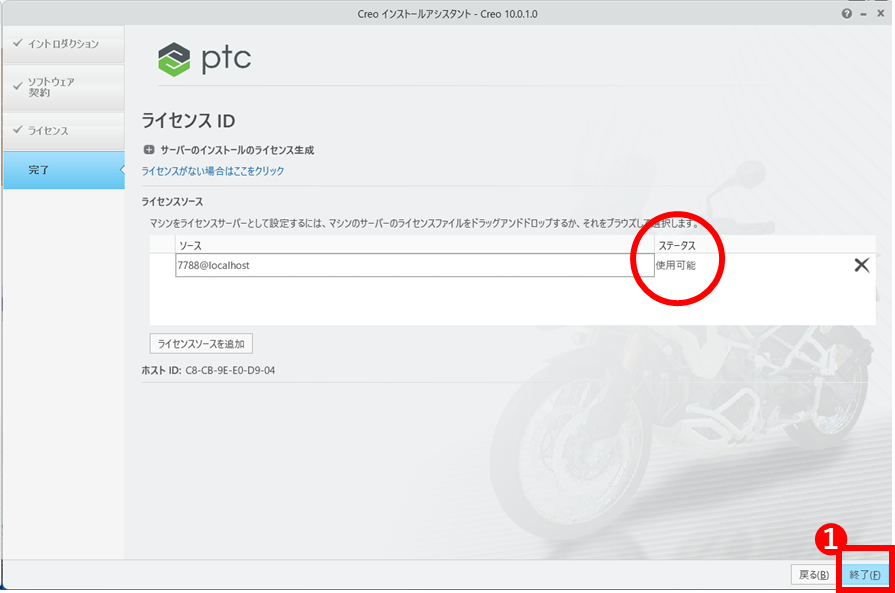Remove the 7788@localhost license source with X icon
895x593 pixels.
click(x=861, y=265)
